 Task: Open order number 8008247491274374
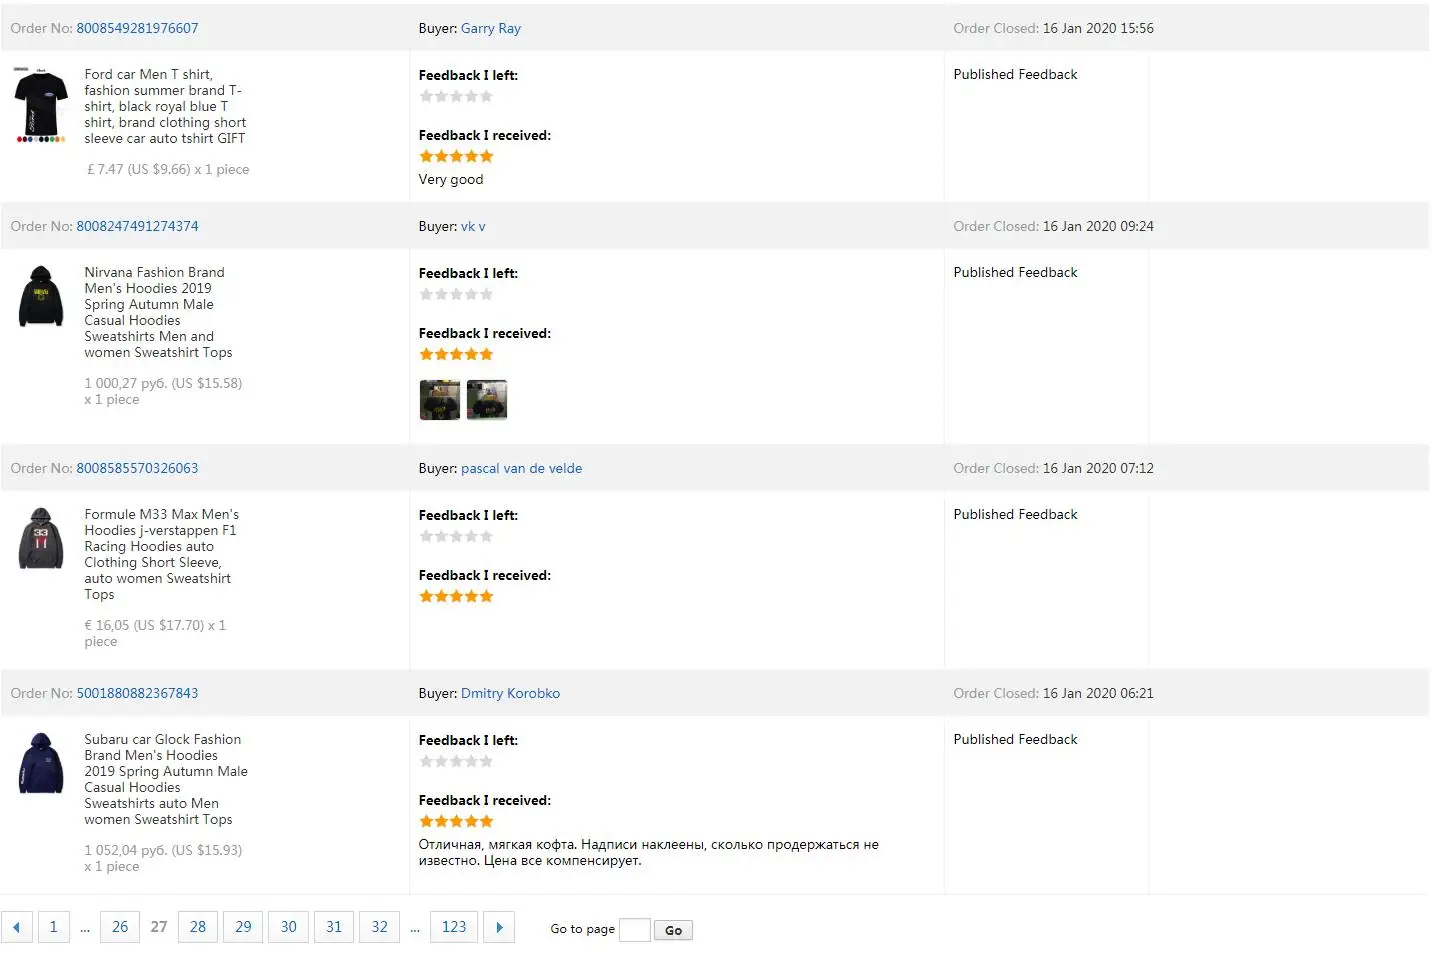coord(137,226)
